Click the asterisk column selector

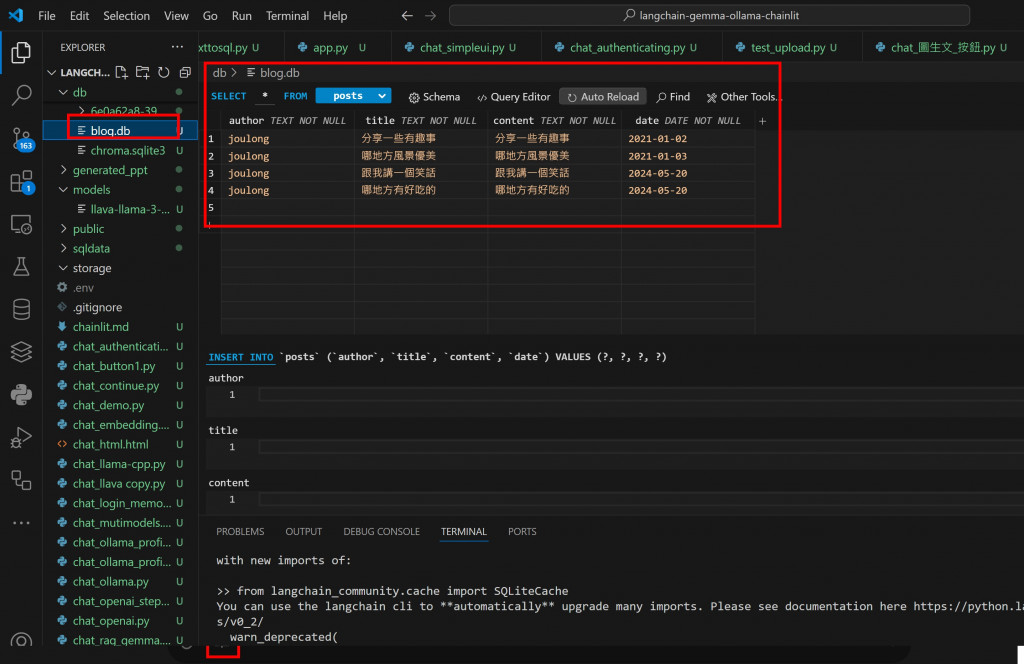(264, 96)
